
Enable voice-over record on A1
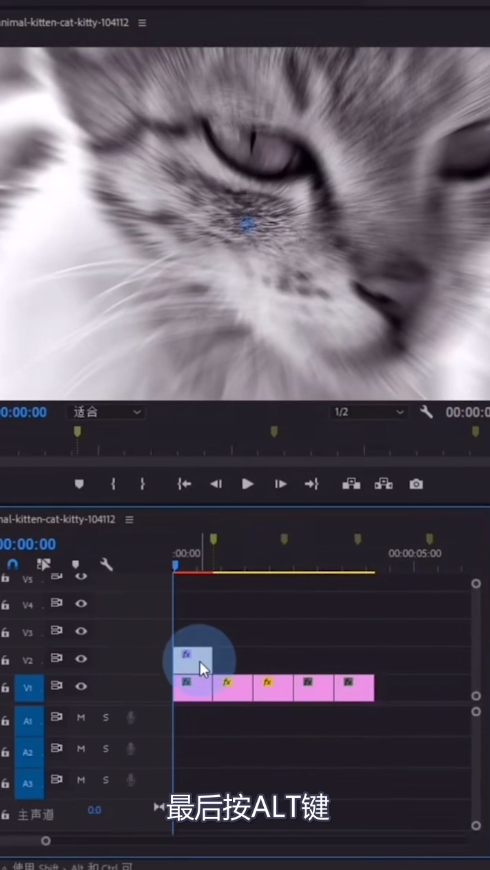click(131, 718)
